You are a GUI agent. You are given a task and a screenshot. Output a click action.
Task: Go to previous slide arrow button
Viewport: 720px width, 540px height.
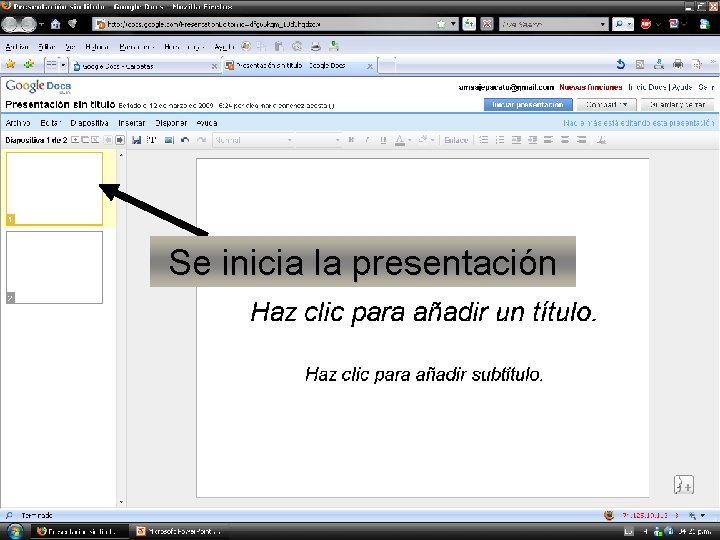[x=108, y=140]
